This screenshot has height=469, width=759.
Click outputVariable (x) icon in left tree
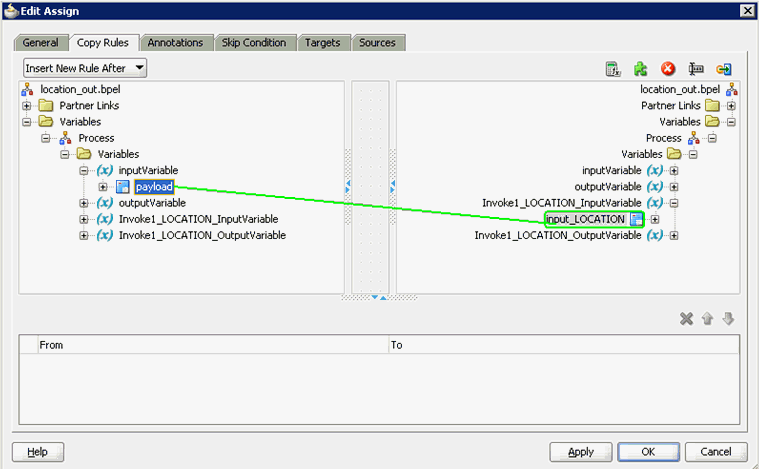click(x=105, y=202)
